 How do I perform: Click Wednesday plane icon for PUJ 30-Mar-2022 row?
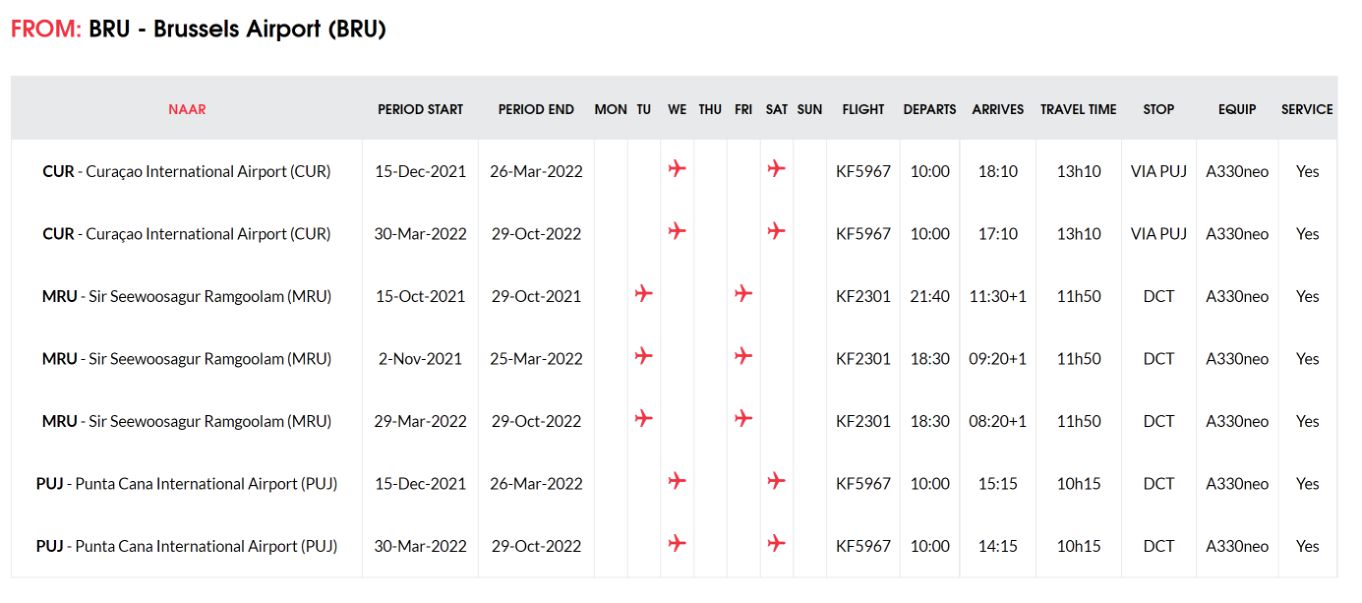click(x=677, y=544)
